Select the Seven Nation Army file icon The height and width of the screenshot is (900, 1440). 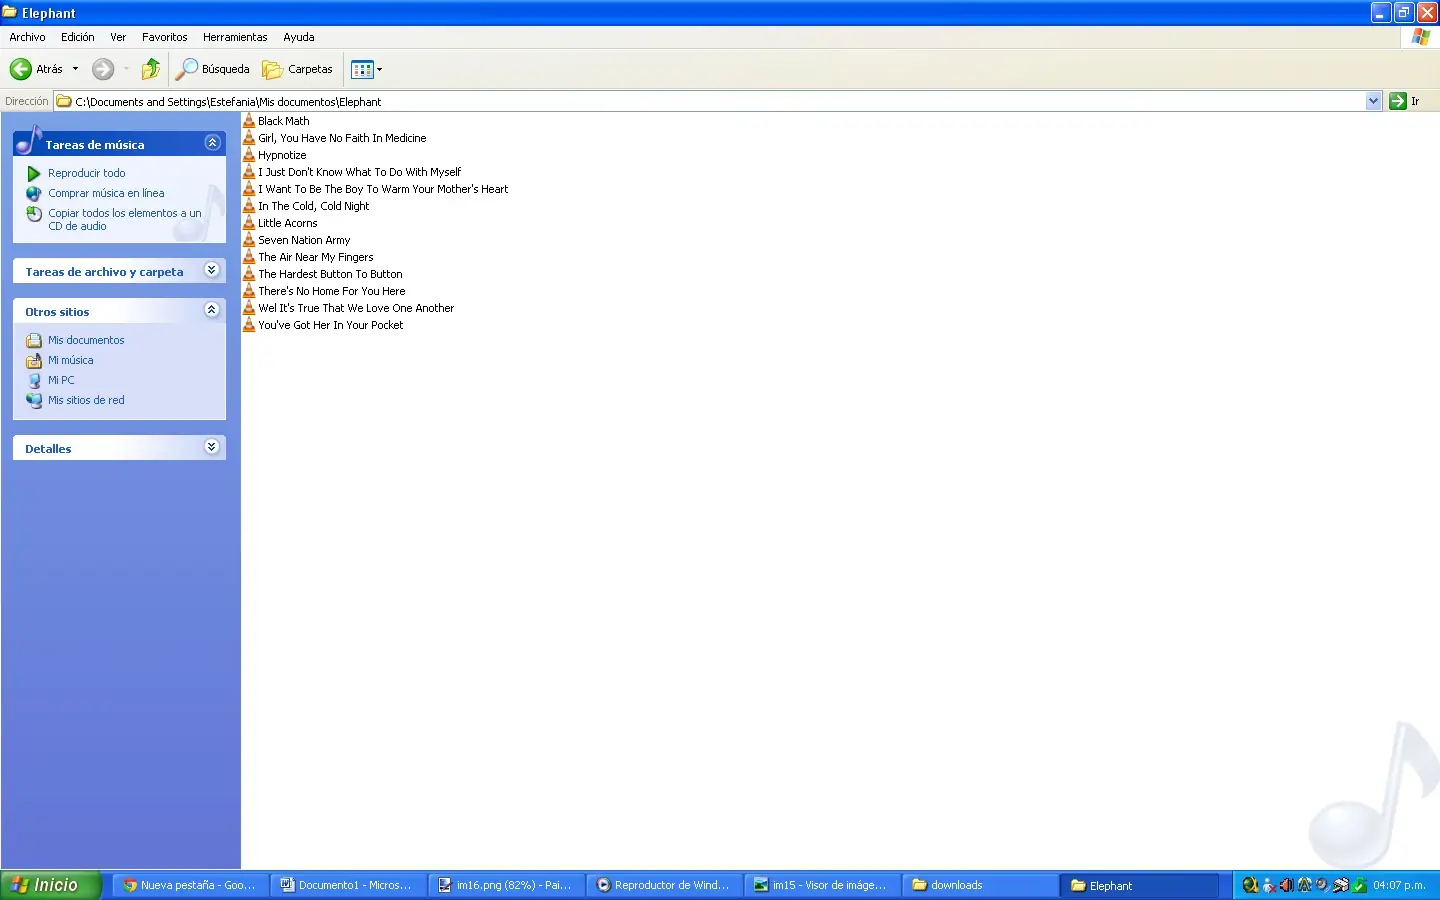click(x=249, y=239)
